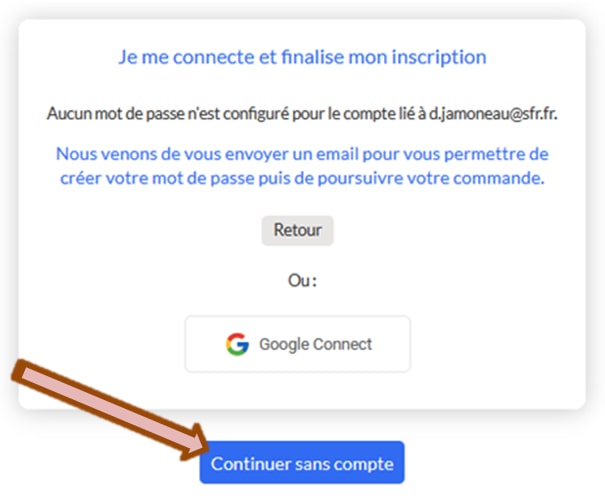Click the word 'Connect' beside the Google logo
This screenshot has width=605, height=498.
point(342,344)
